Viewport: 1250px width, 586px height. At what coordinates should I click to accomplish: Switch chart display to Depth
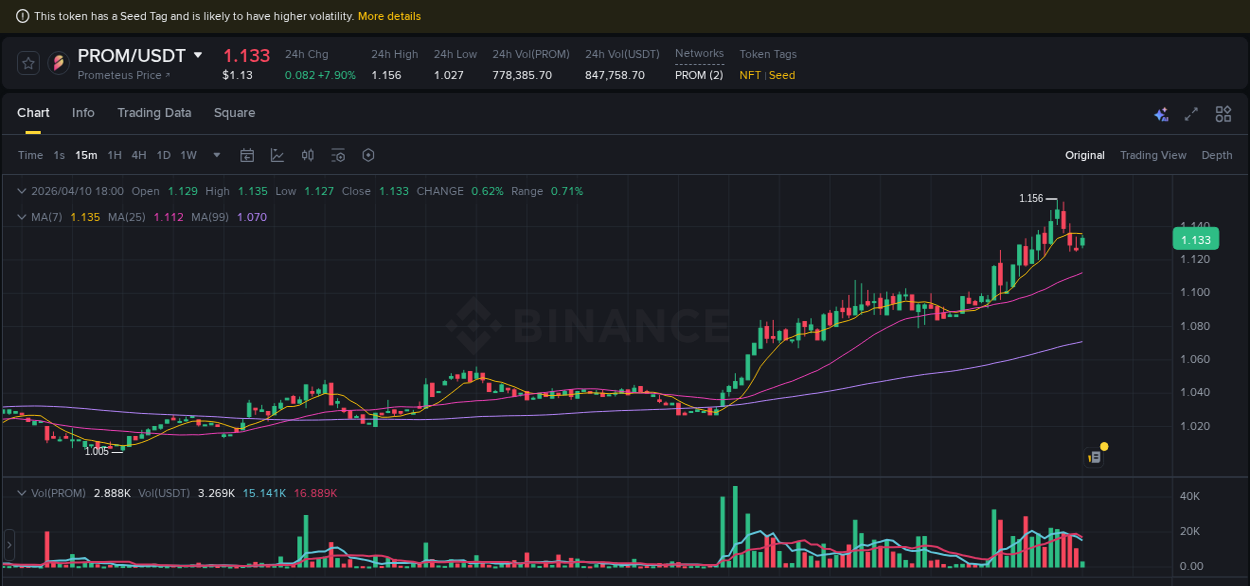click(x=1216, y=155)
